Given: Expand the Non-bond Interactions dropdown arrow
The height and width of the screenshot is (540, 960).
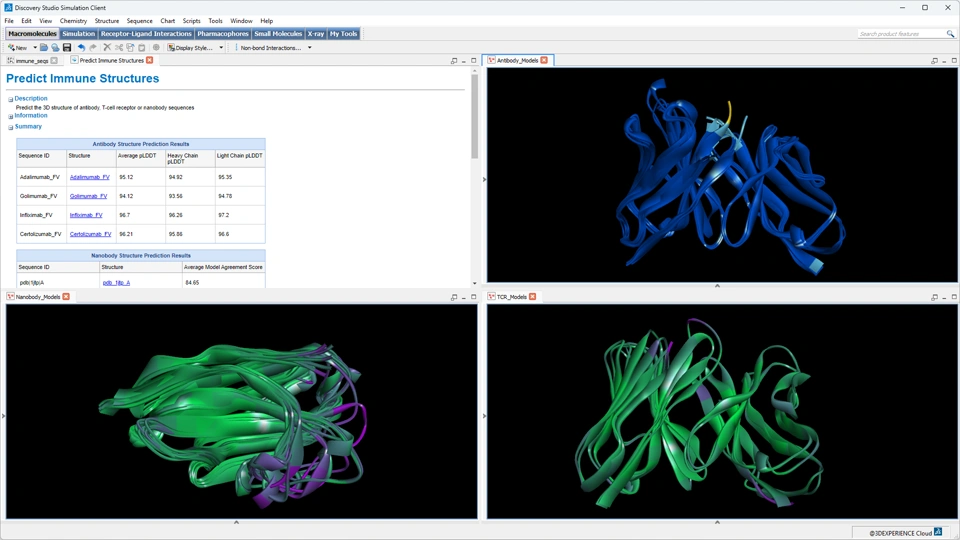Looking at the screenshot, I should 309,47.
